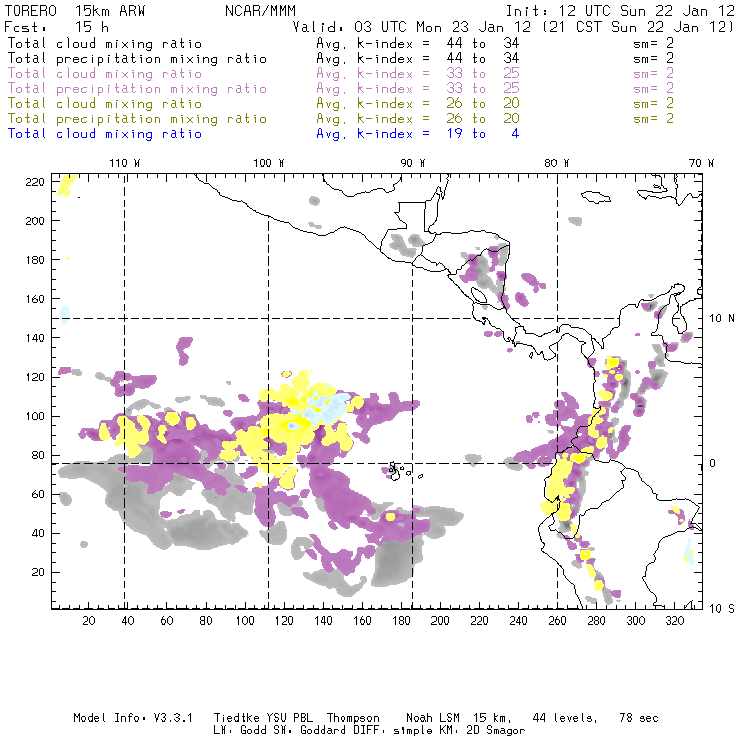Image resolution: width=740 pixels, height=740 pixels.
Task: Click blue "Avg. k-index = 19 to 4" text
Action: [x=418, y=134]
